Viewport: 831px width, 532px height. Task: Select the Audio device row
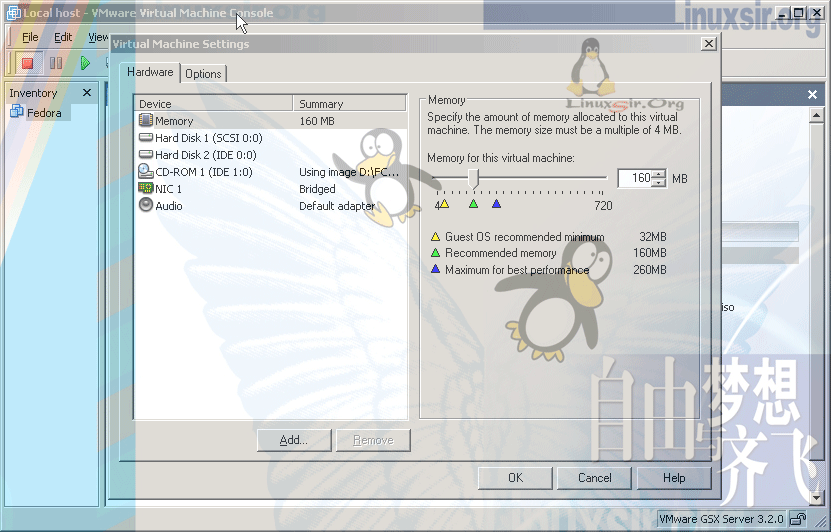coord(271,206)
